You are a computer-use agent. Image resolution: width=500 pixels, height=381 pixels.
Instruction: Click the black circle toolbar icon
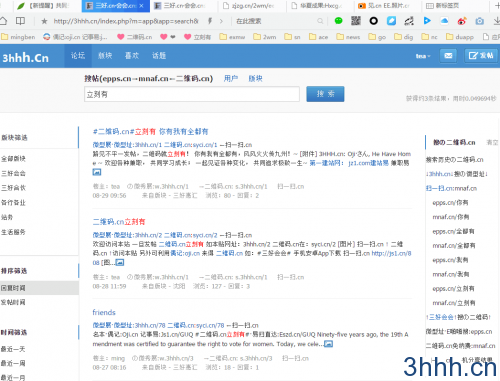click(374, 21)
